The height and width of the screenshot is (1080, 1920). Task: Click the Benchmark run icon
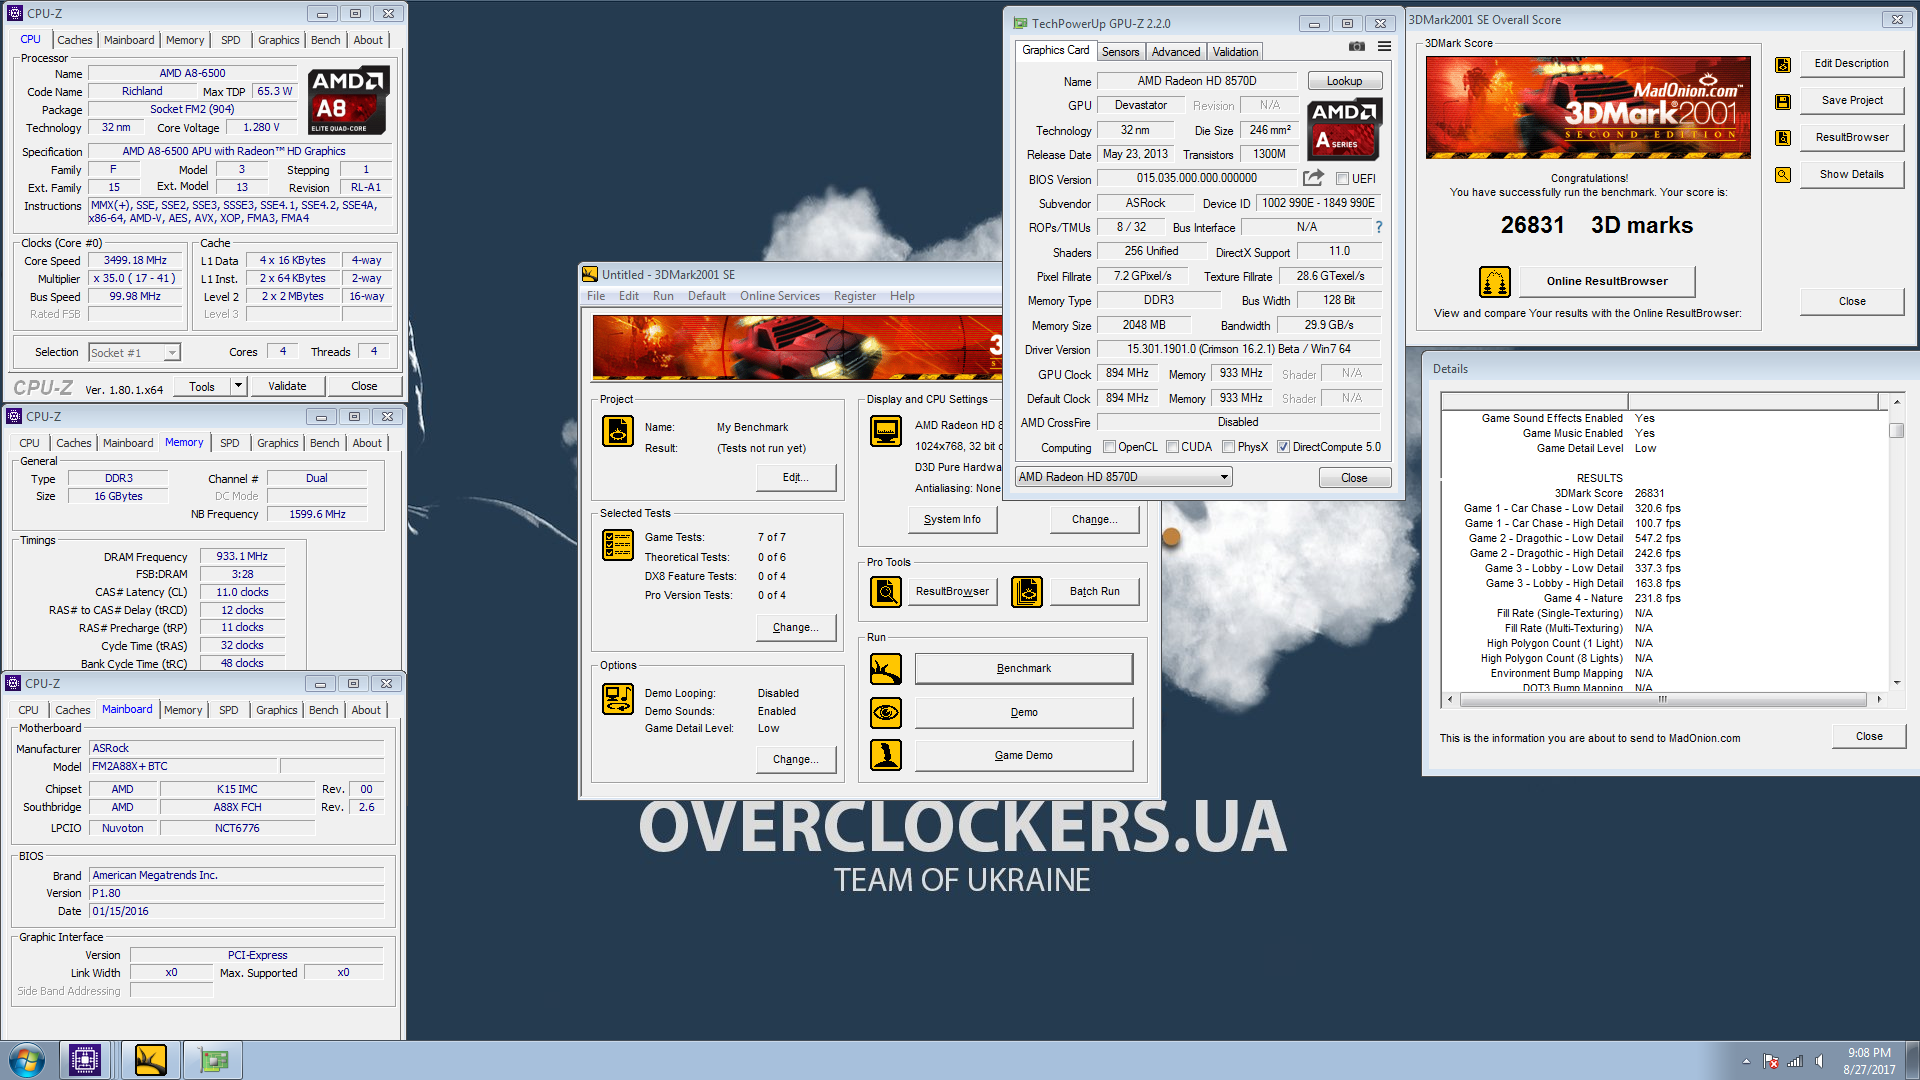coord(886,669)
